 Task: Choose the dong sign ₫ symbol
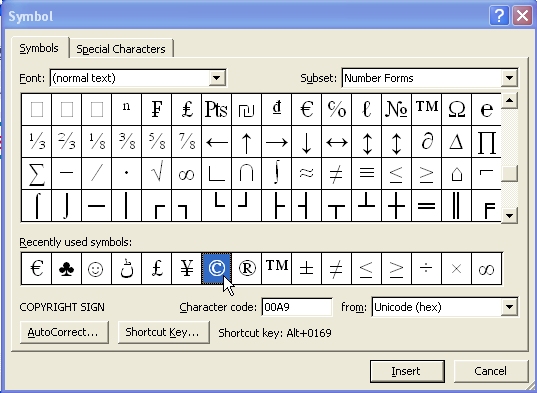coord(277,110)
